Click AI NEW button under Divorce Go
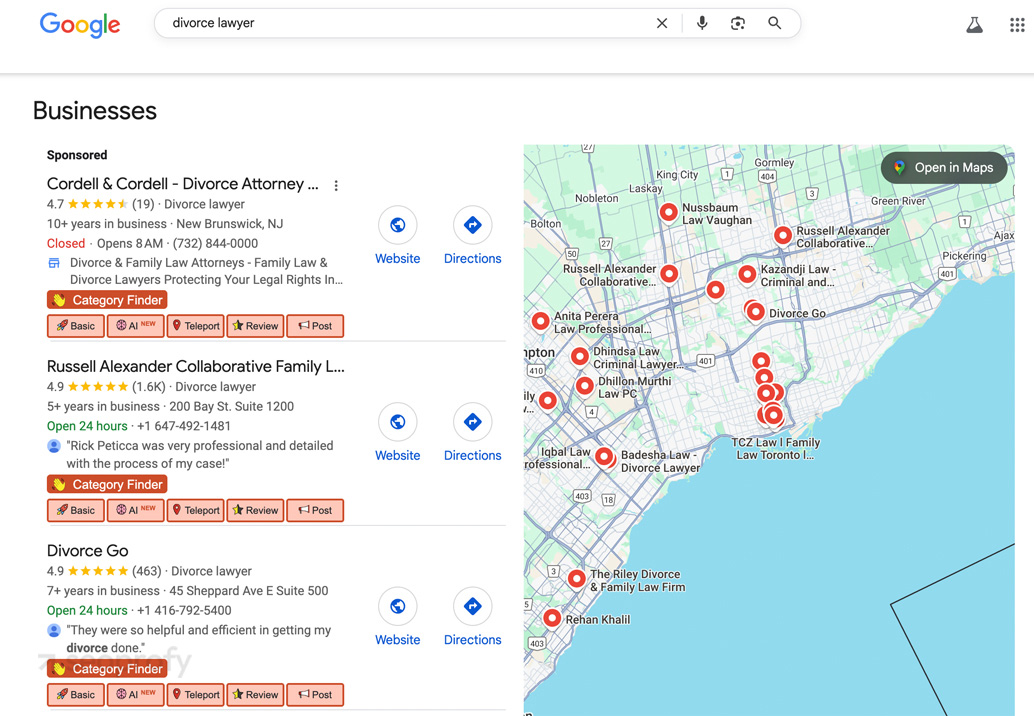Viewport: 1034px width, 716px height. [x=136, y=694]
